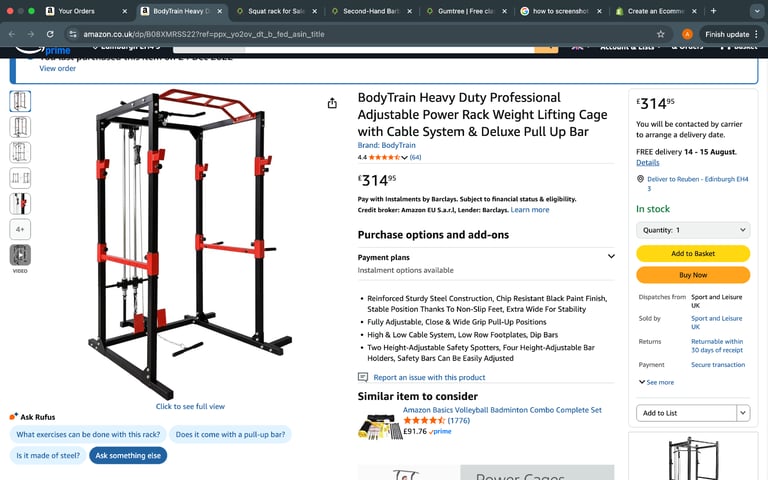Viewport: 768px width, 480px height.
Task: Click the report issue speech bubble icon
Action: pyautogui.click(x=362, y=377)
